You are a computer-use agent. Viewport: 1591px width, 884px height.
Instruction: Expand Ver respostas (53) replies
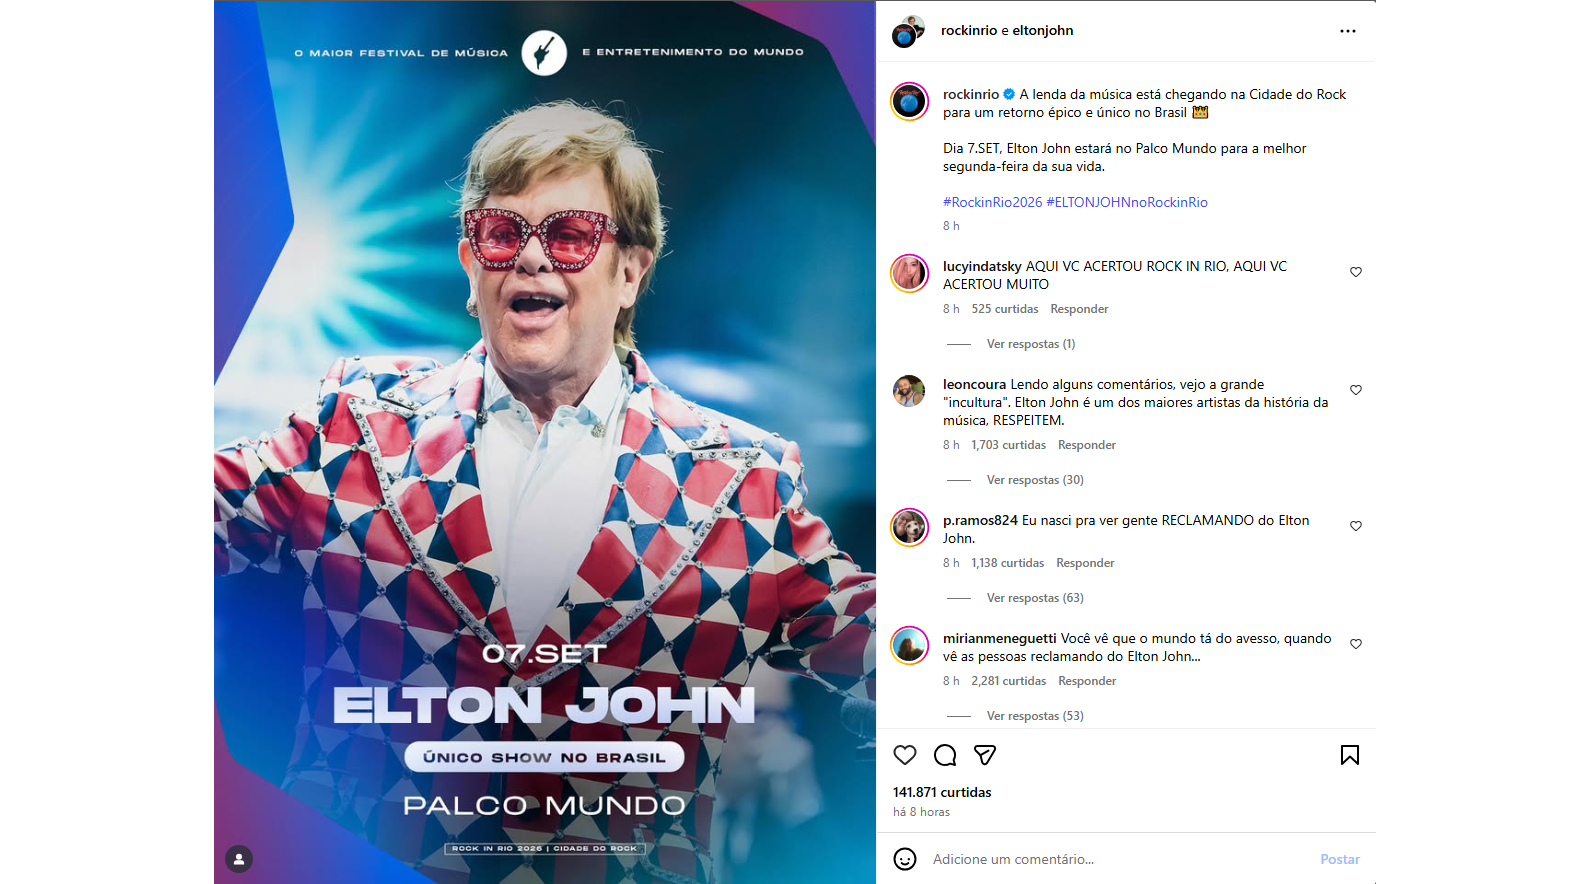[1035, 716]
